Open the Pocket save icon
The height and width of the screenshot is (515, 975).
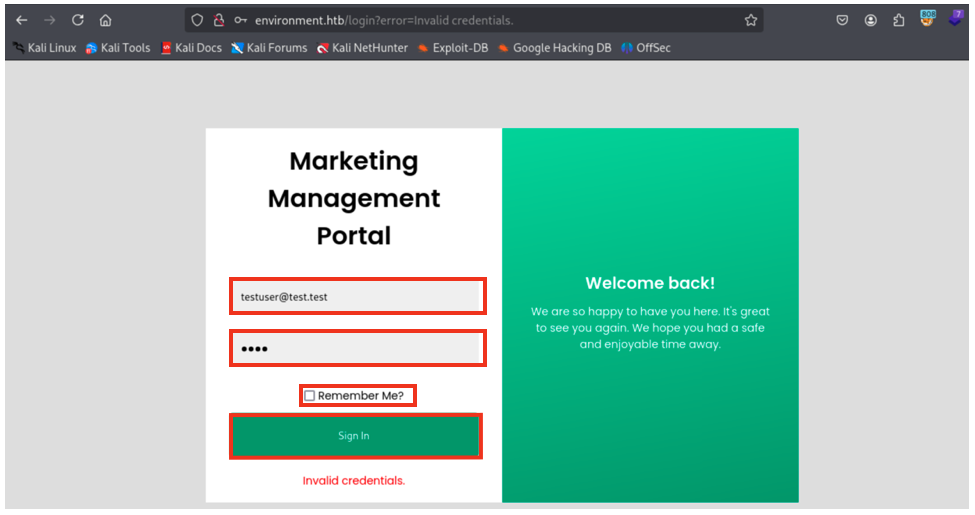click(842, 21)
